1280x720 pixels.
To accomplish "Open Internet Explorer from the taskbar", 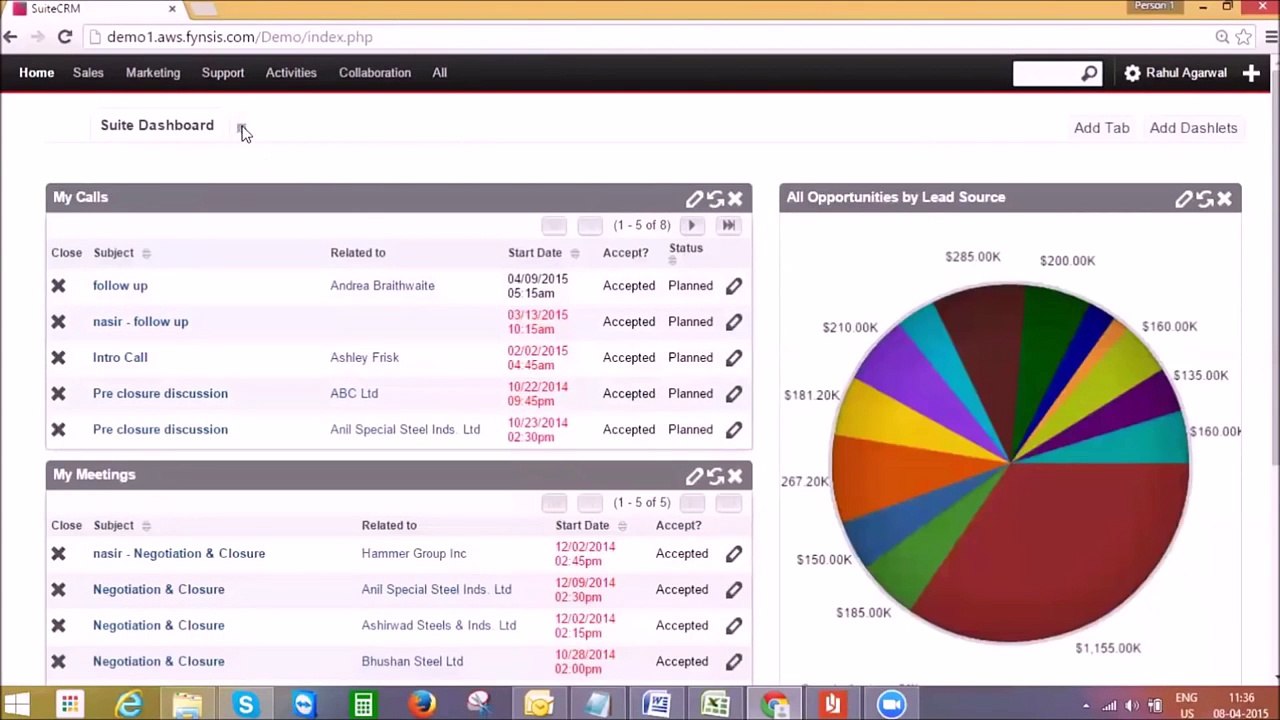I will (x=129, y=705).
